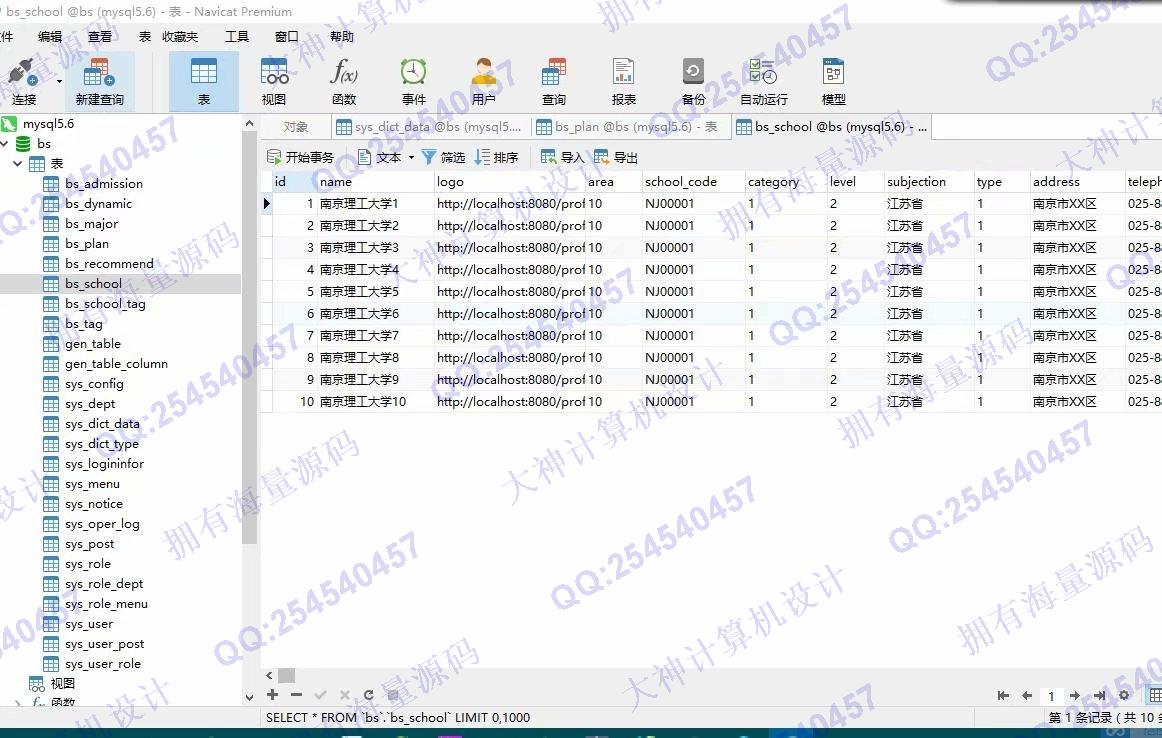The height and width of the screenshot is (738, 1162).
Task: Select the sys_config table
Action: [94, 384]
